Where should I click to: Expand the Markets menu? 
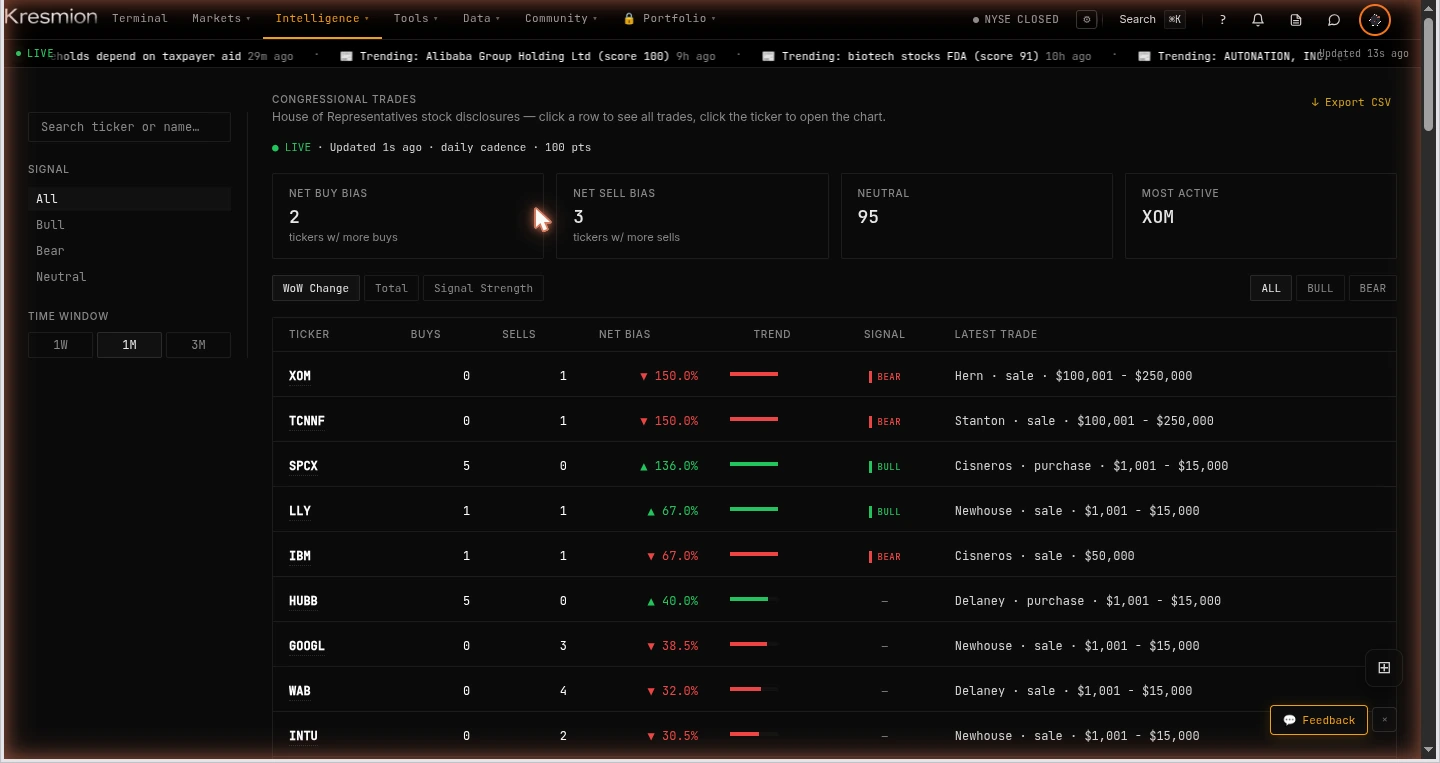221,18
